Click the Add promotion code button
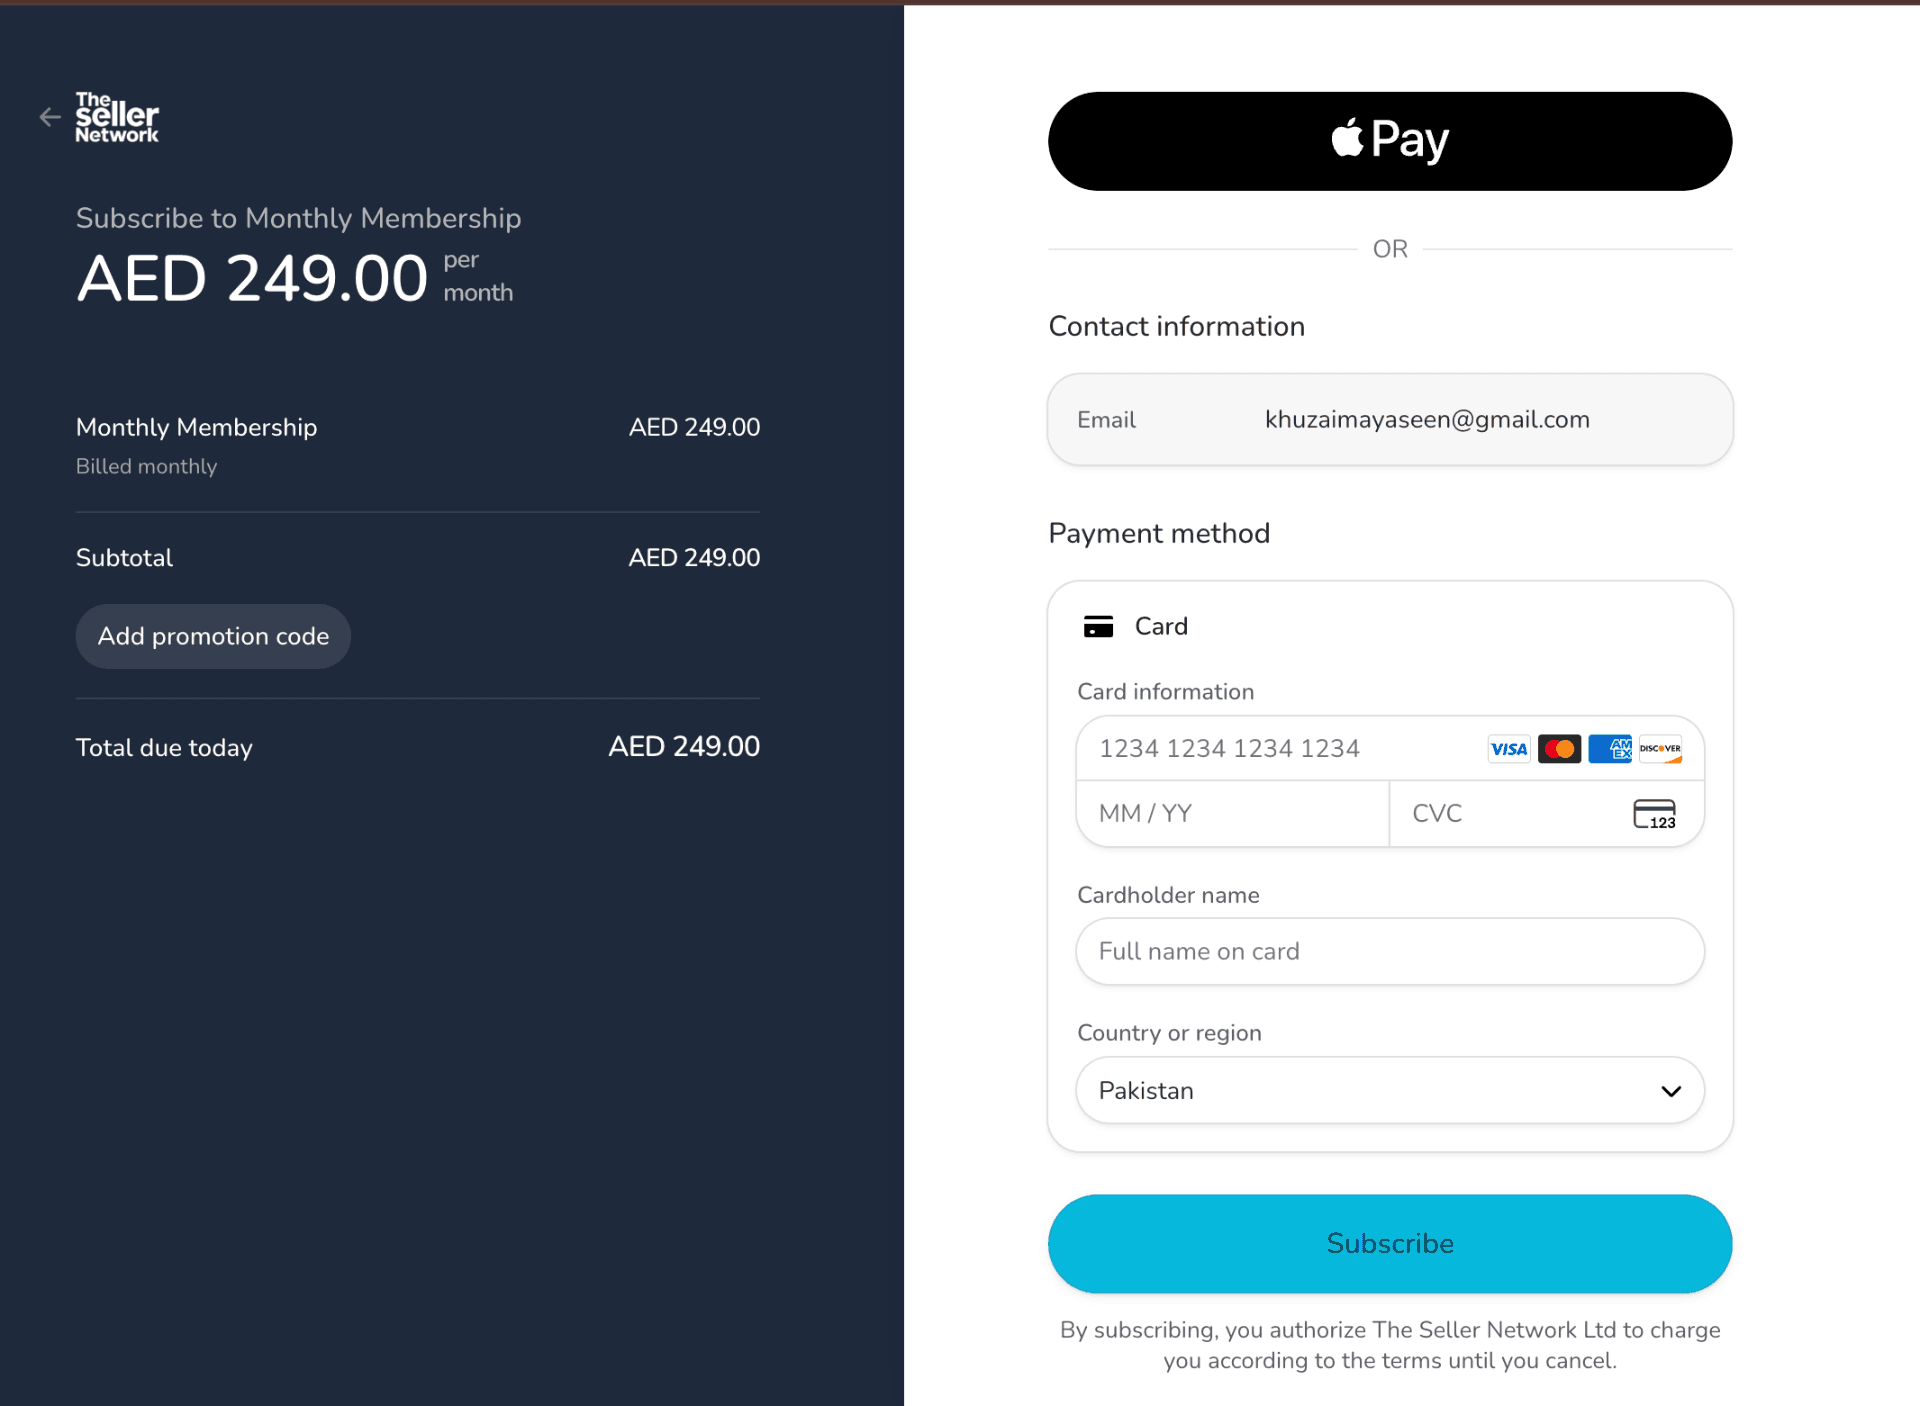The width and height of the screenshot is (1920, 1406). [213, 636]
